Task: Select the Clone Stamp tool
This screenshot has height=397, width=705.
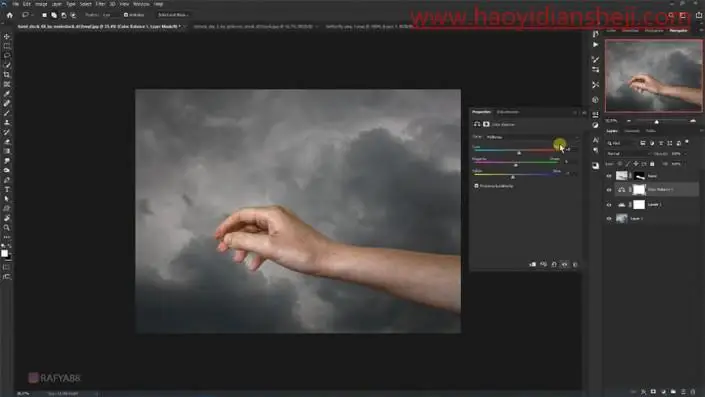Action: [7, 122]
